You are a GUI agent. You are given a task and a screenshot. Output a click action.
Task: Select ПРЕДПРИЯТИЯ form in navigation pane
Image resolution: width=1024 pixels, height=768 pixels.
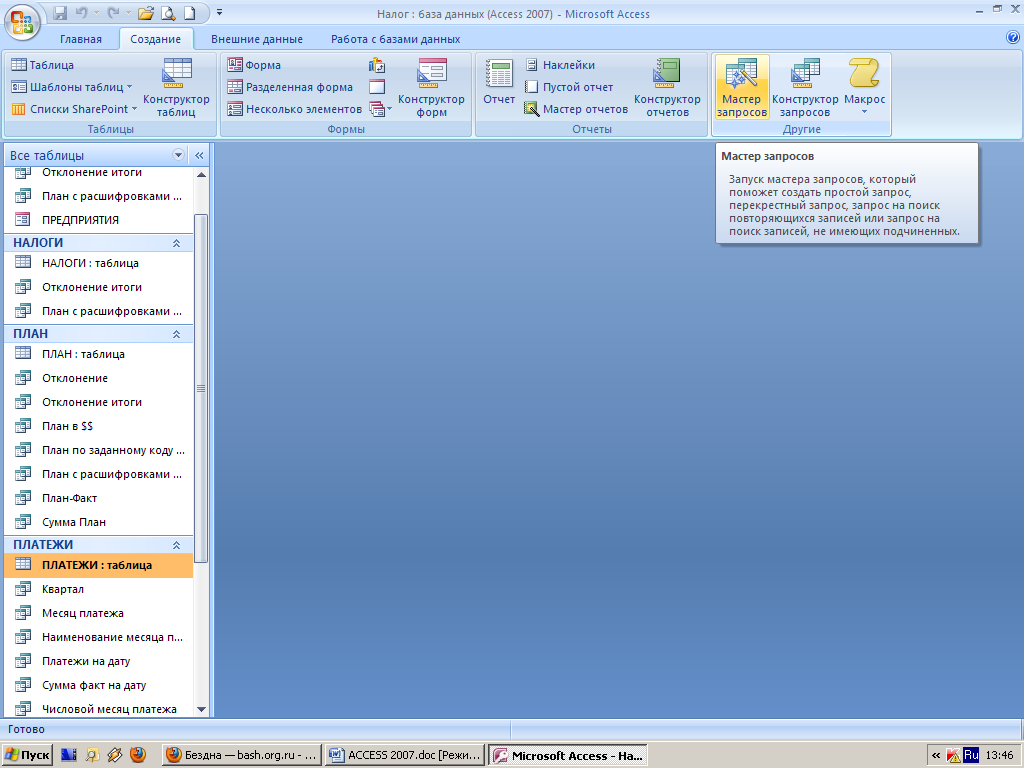click(x=99, y=220)
